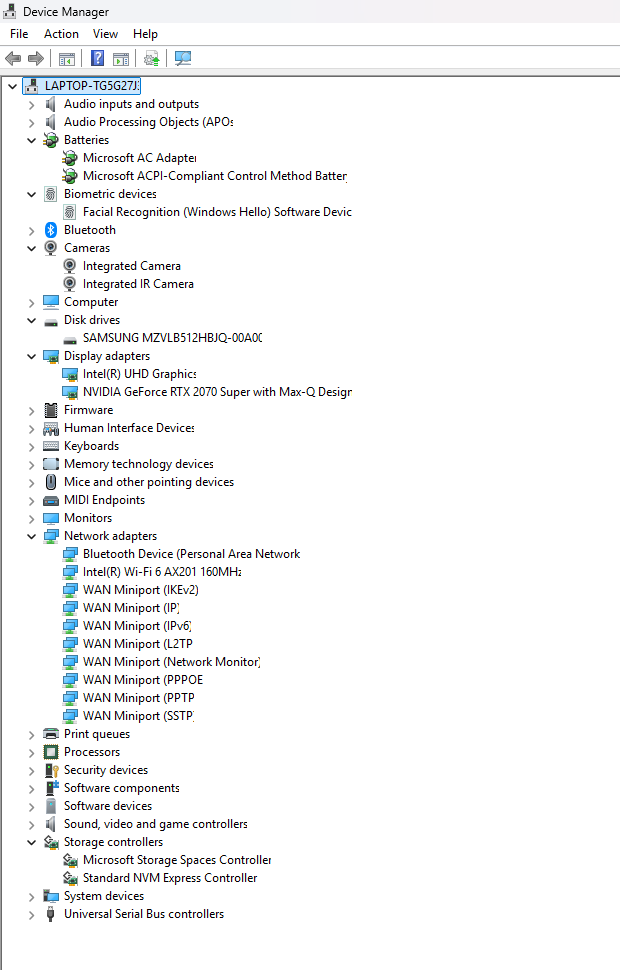Viewport: 620px width, 970px height.
Task: Expand the System devices category
Action: coord(32,897)
